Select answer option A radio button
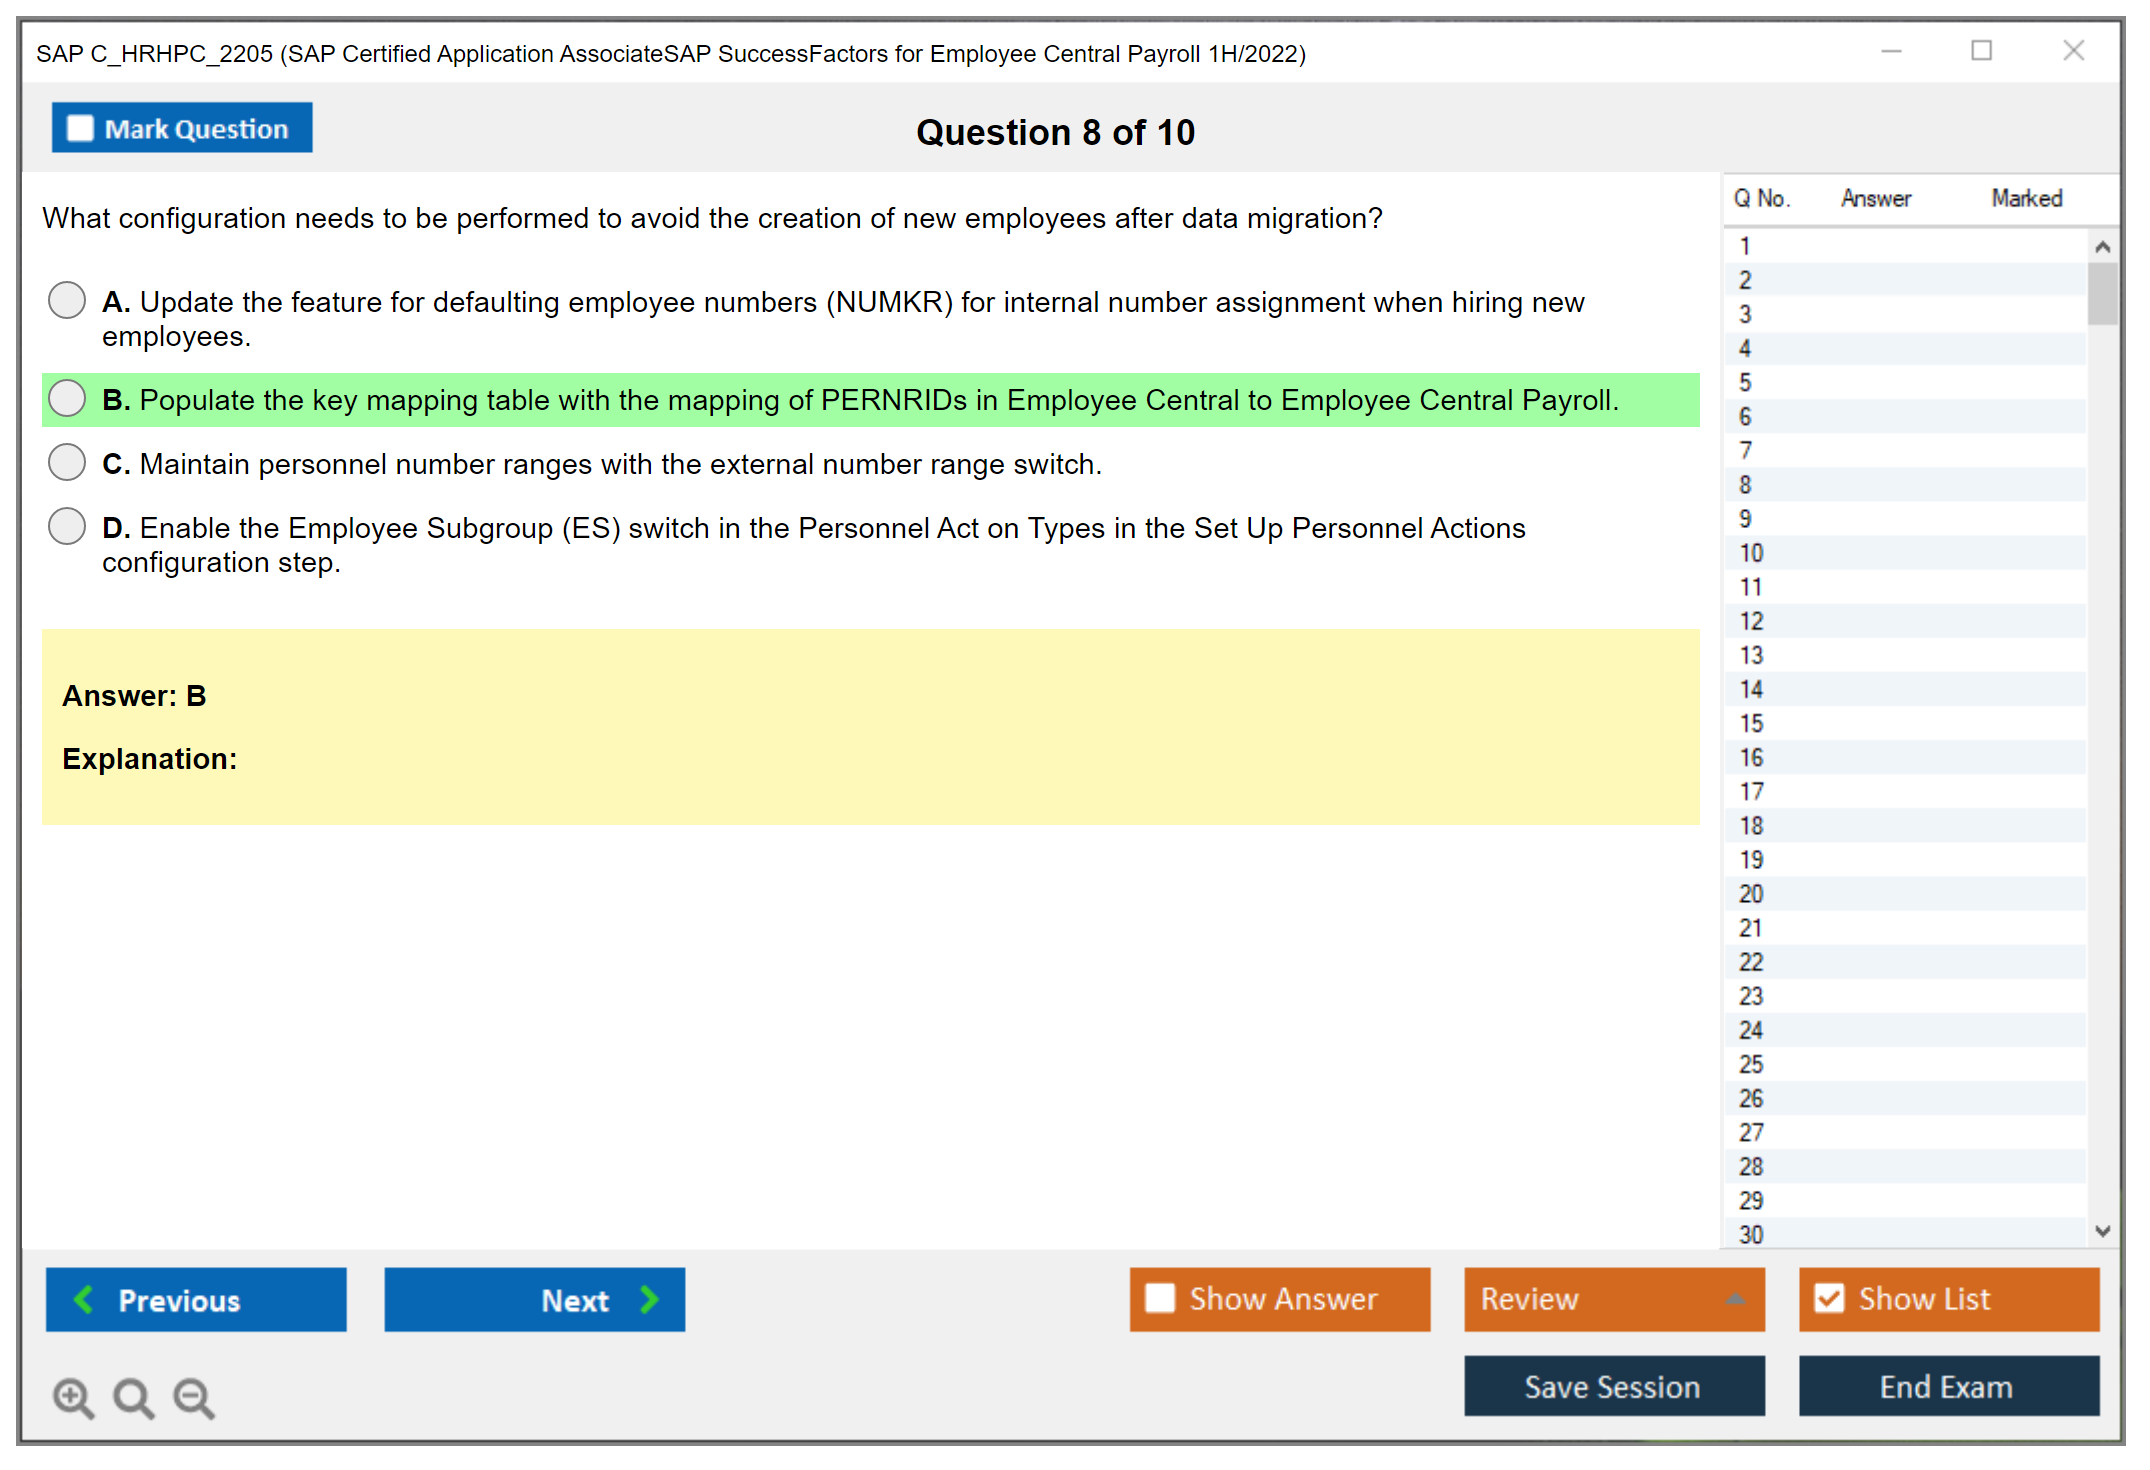The height and width of the screenshot is (1470, 2150). click(67, 300)
